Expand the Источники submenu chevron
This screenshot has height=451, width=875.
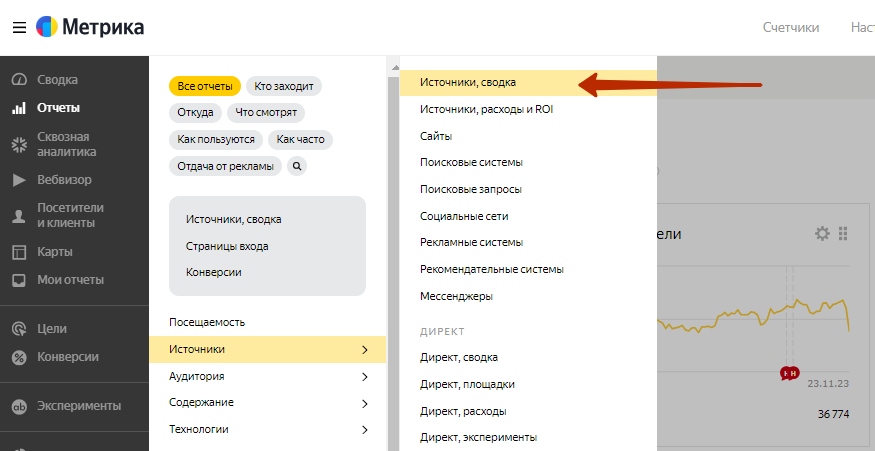365,350
